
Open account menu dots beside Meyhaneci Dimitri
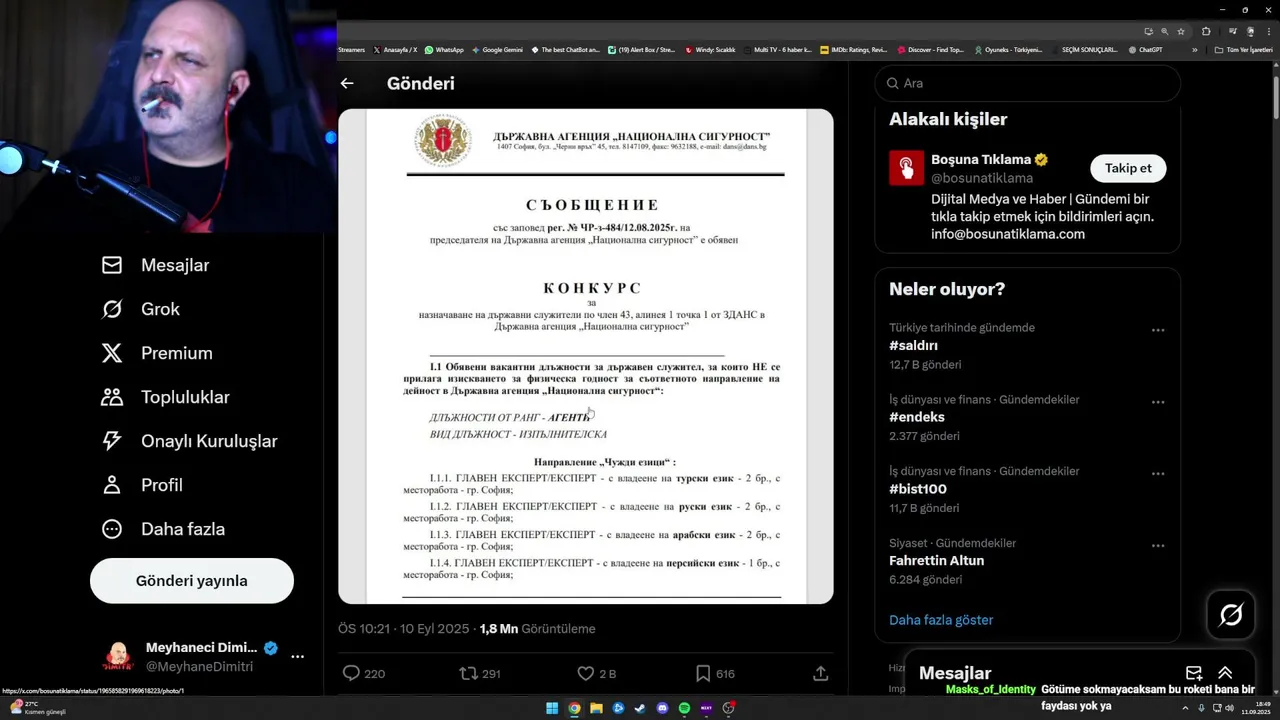click(x=297, y=657)
